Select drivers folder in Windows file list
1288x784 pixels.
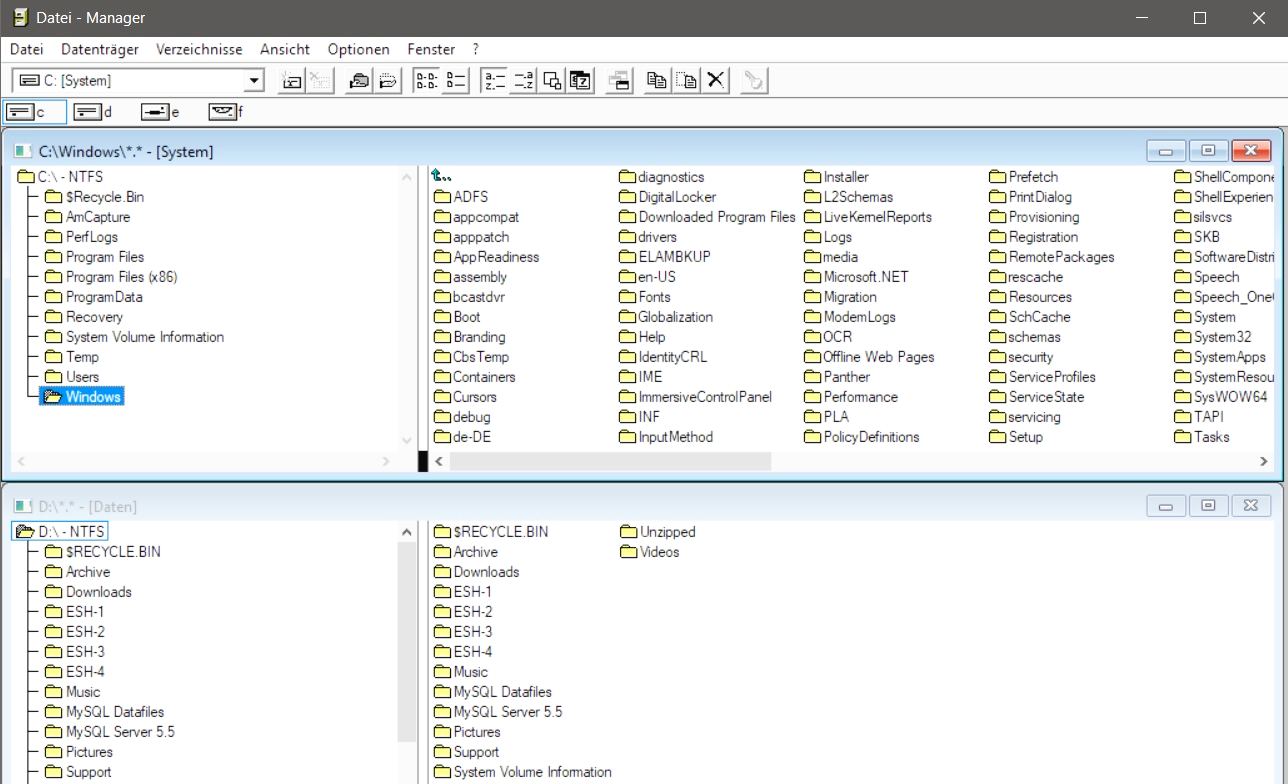click(x=648, y=237)
